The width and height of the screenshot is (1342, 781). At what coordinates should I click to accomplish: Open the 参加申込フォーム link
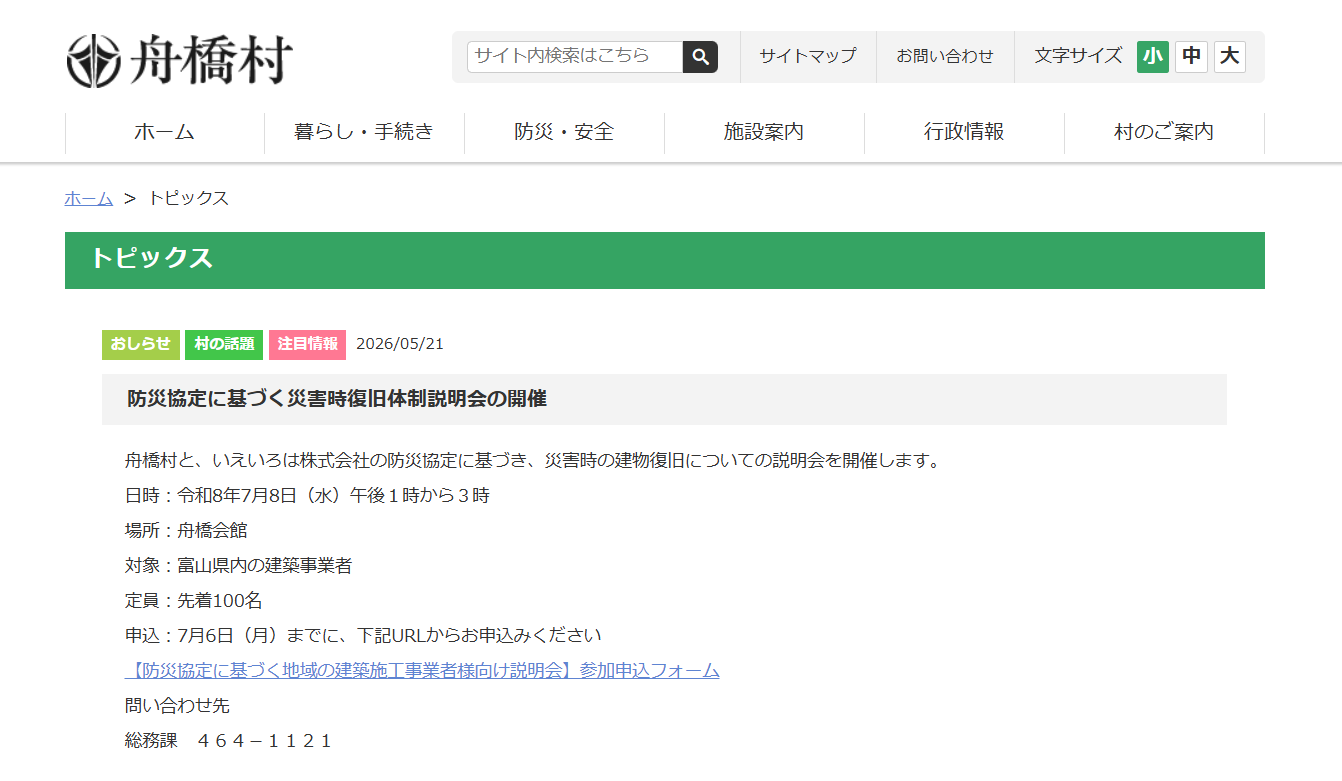point(422,671)
